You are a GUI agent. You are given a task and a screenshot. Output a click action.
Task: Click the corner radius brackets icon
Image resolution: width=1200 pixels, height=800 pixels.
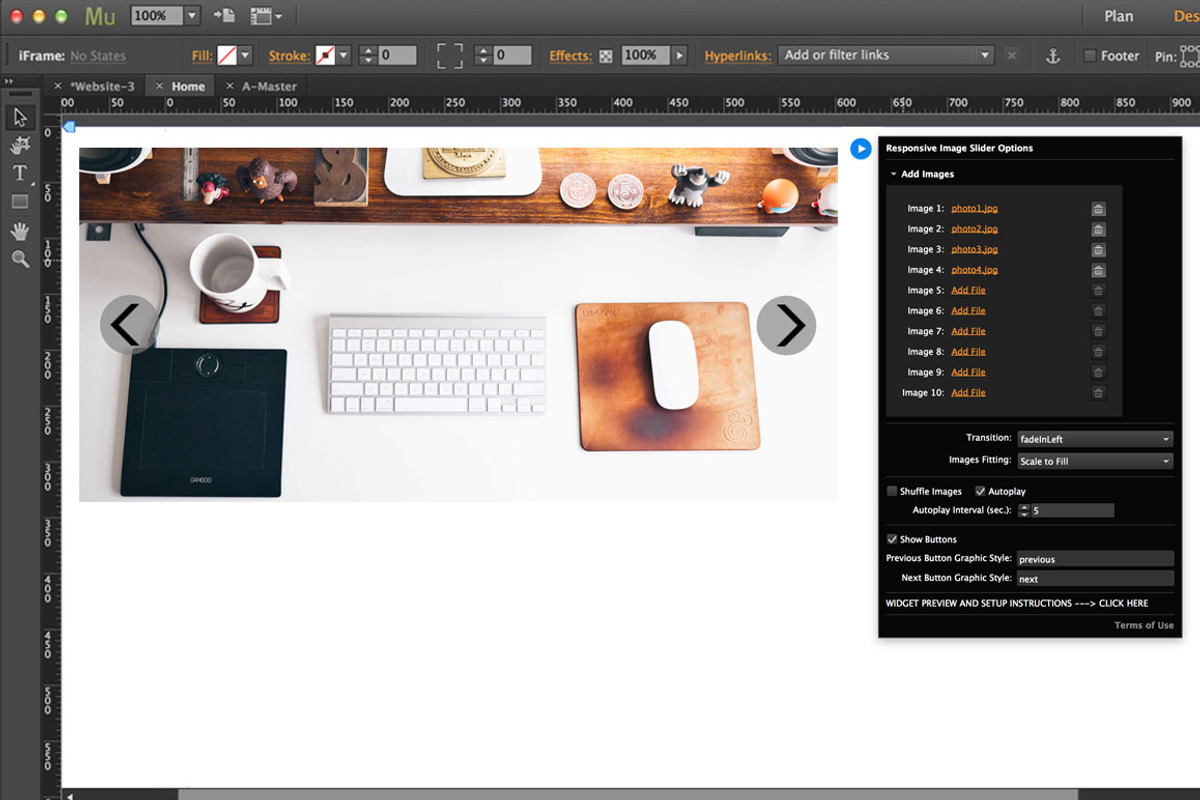point(450,56)
